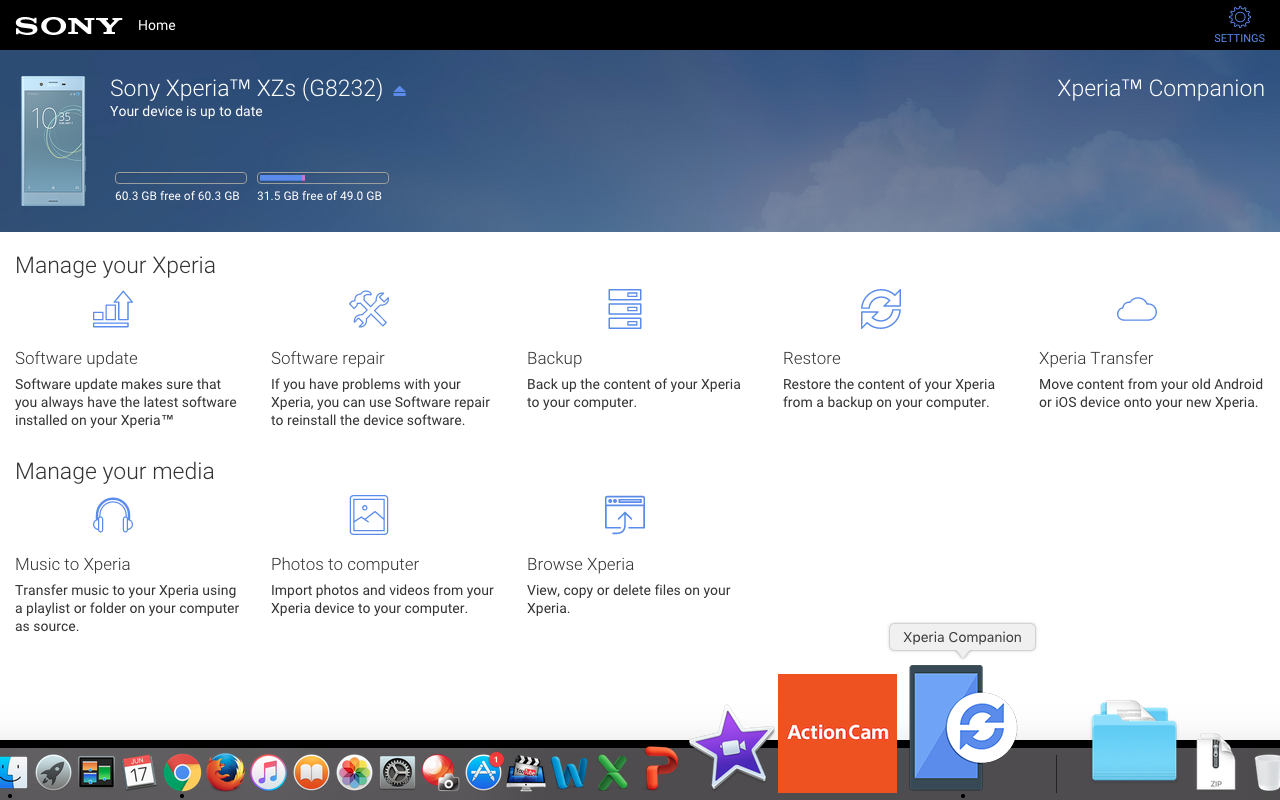Click the Restore arrows icon
Viewport: 1280px width, 800px height.
(881, 309)
